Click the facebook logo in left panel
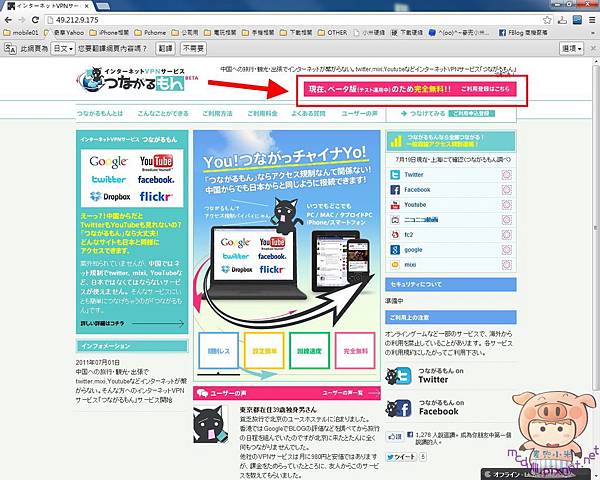 156,180
